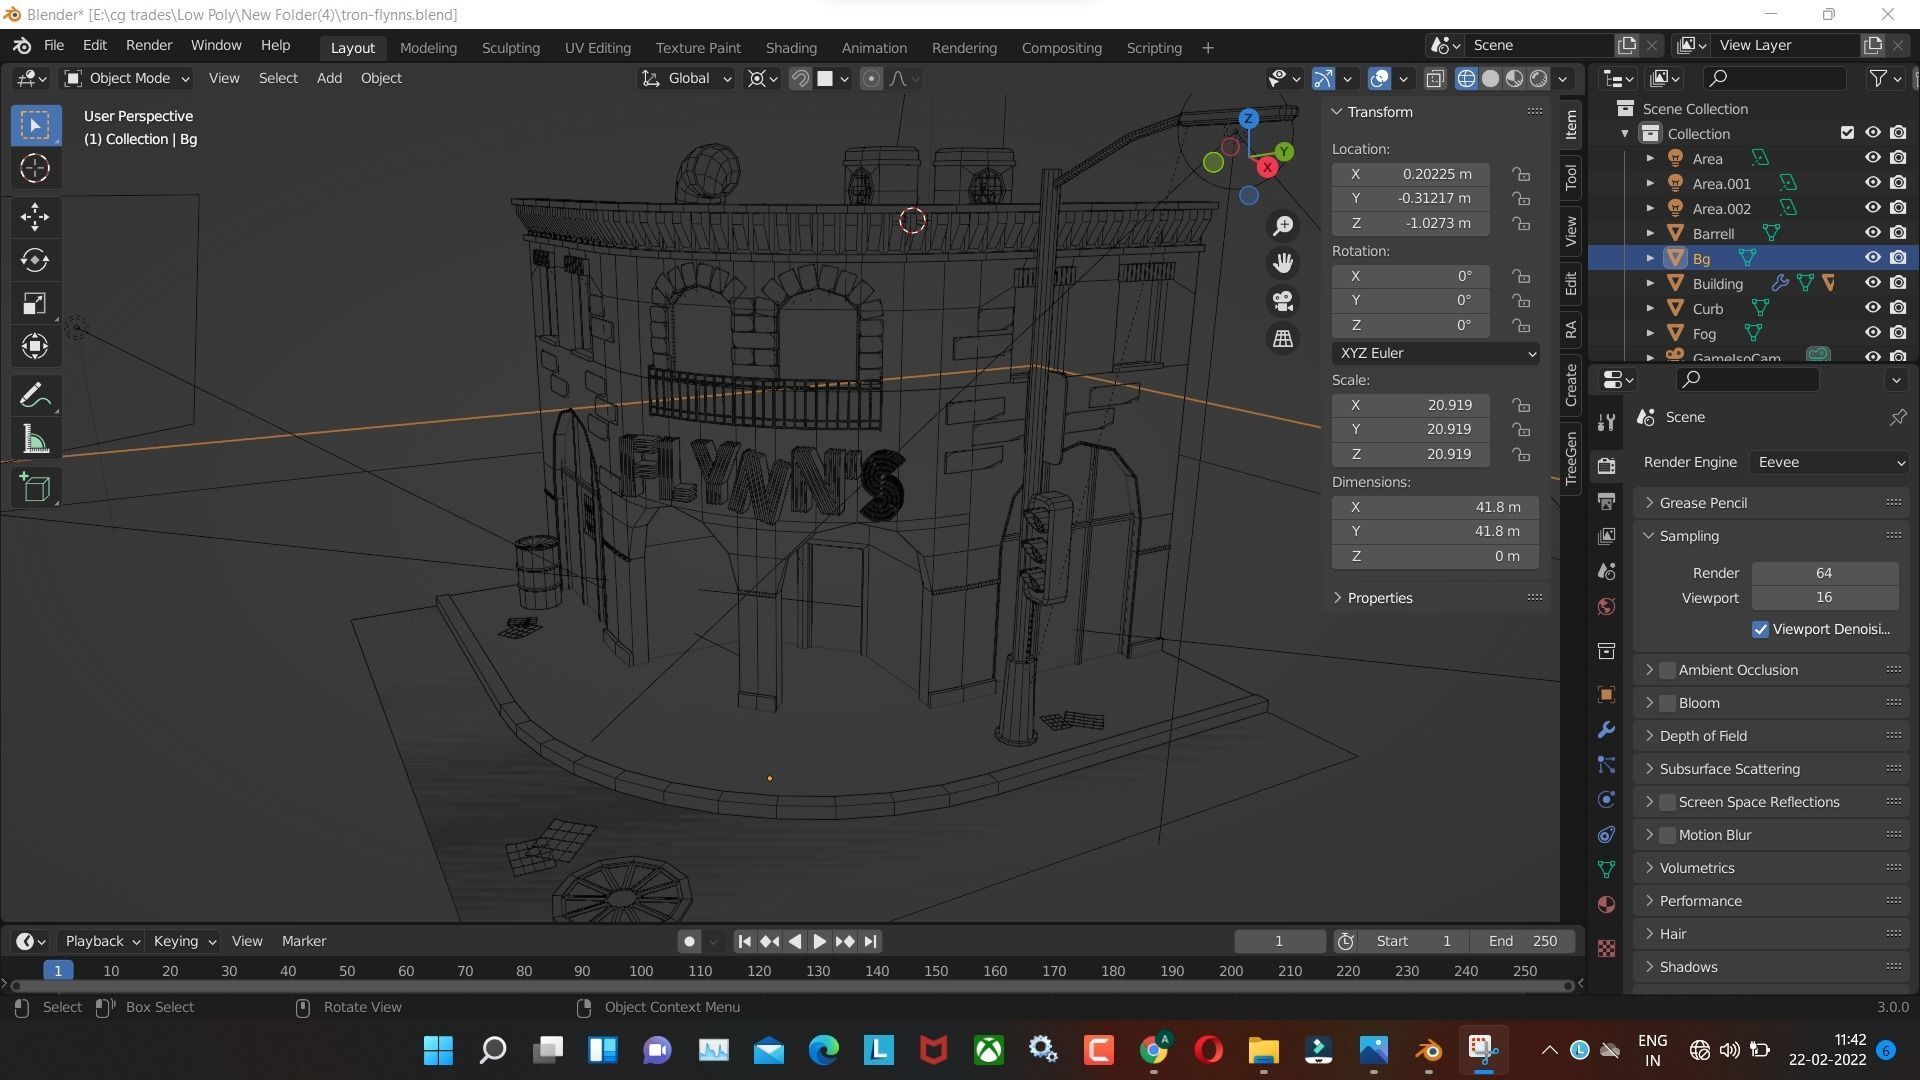Click the pan view hand icon
1920x1080 pixels.
point(1283,263)
